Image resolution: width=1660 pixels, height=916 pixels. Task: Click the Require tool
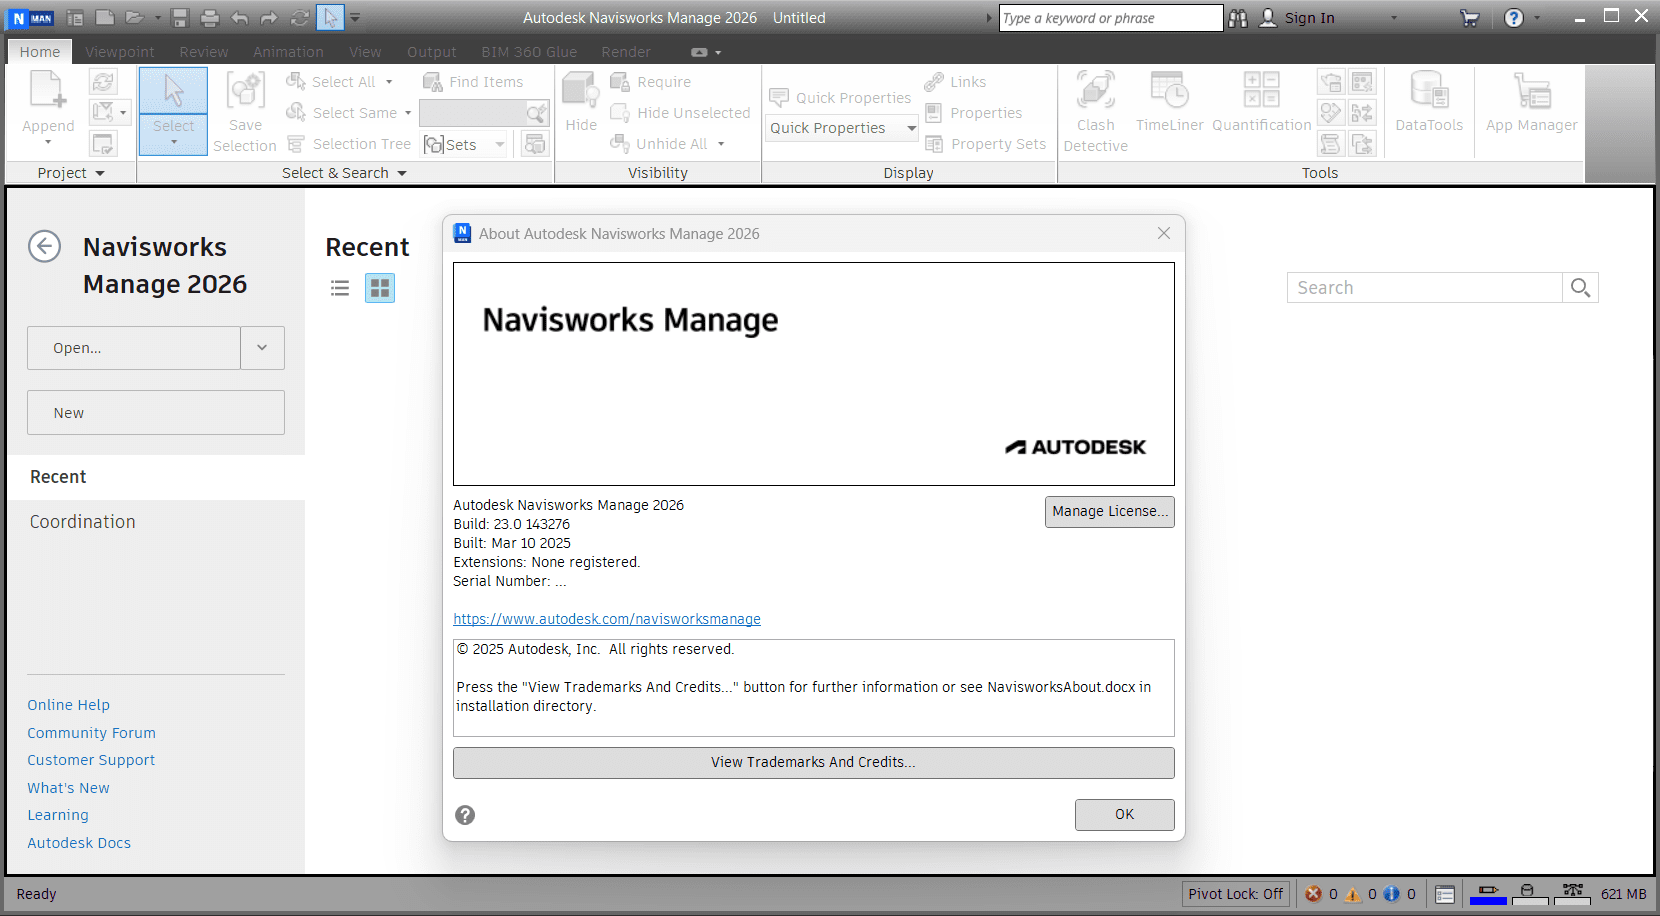[x=651, y=82]
